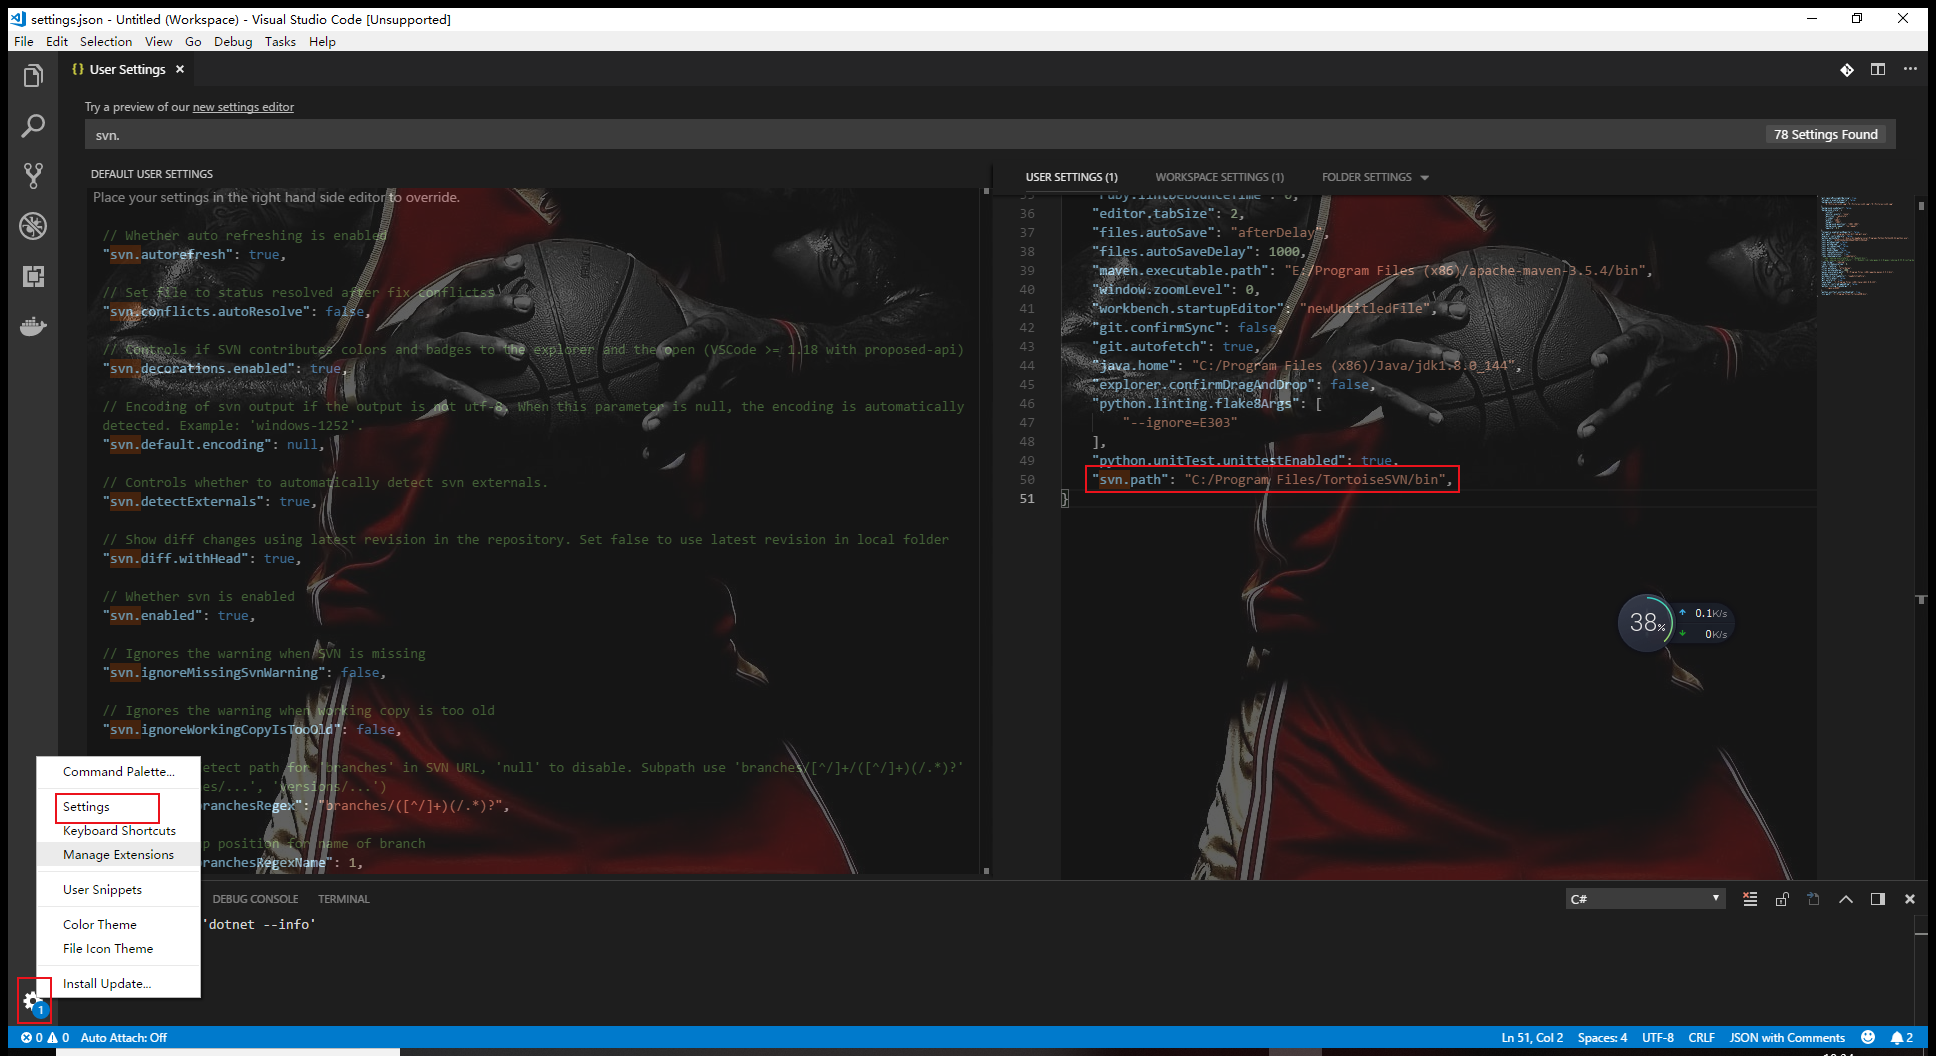Click the diamond icon in the editor title bar
1936x1056 pixels.
[1847, 69]
